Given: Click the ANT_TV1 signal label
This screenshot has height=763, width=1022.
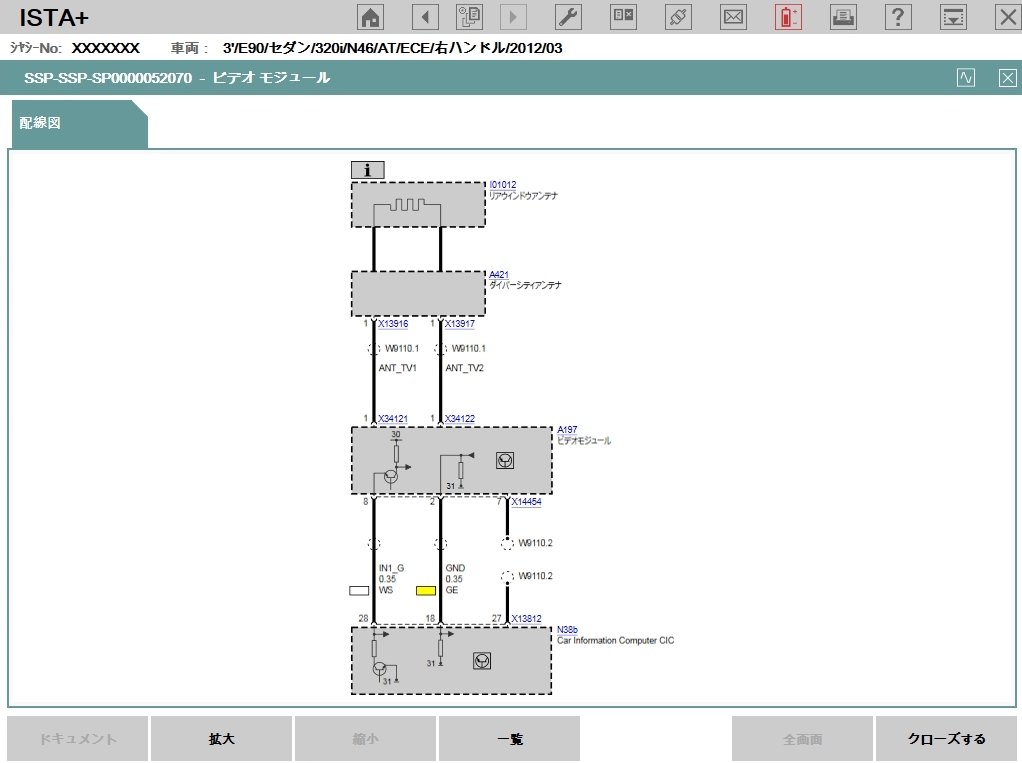Looking at the screenshot, I should click(x=398, y=367).
